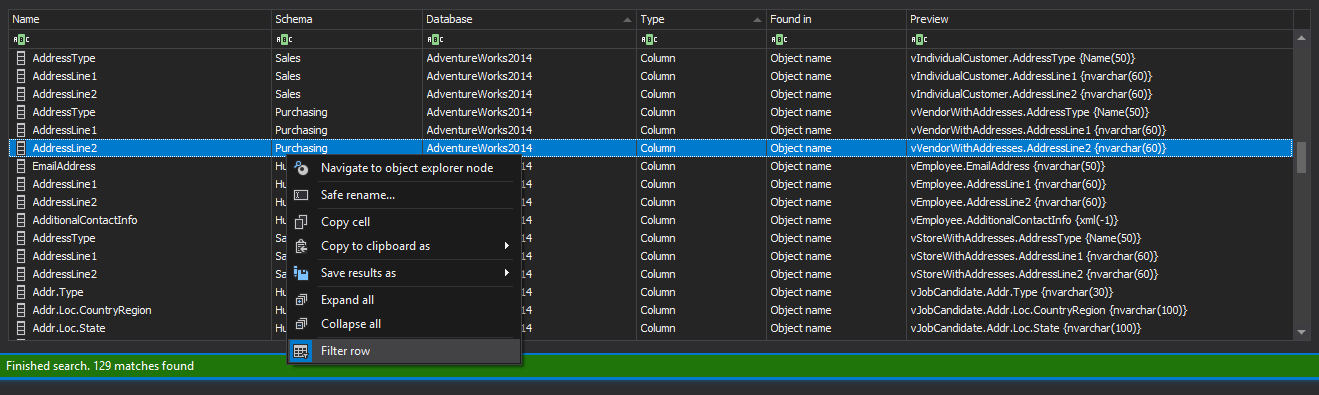Click the column icon of vStoreWithAddresses.AddressType row

pos(20,238)
